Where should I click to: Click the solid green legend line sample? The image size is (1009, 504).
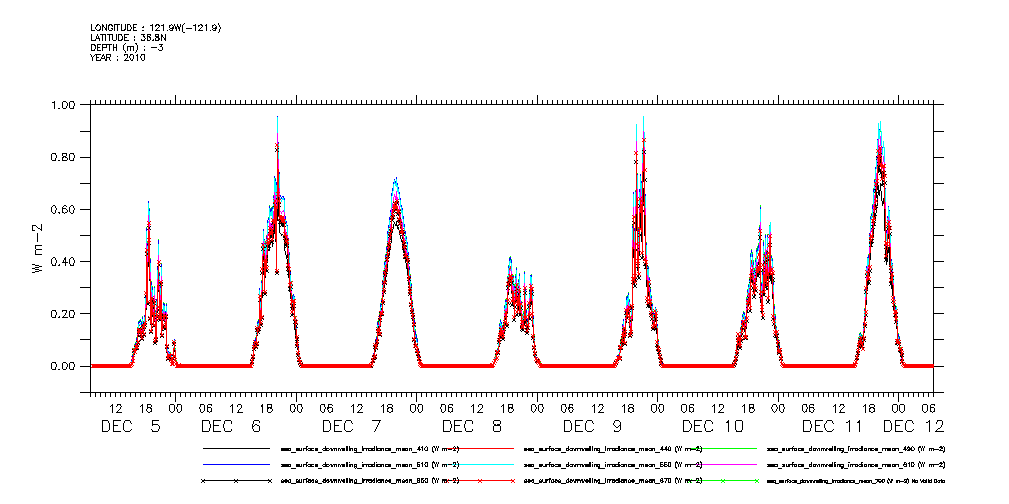(x=723, y=448)
